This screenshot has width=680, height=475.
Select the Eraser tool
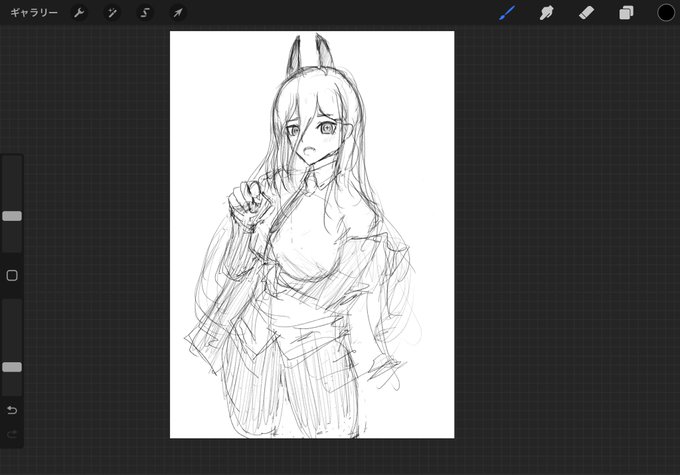pos(586,13)
